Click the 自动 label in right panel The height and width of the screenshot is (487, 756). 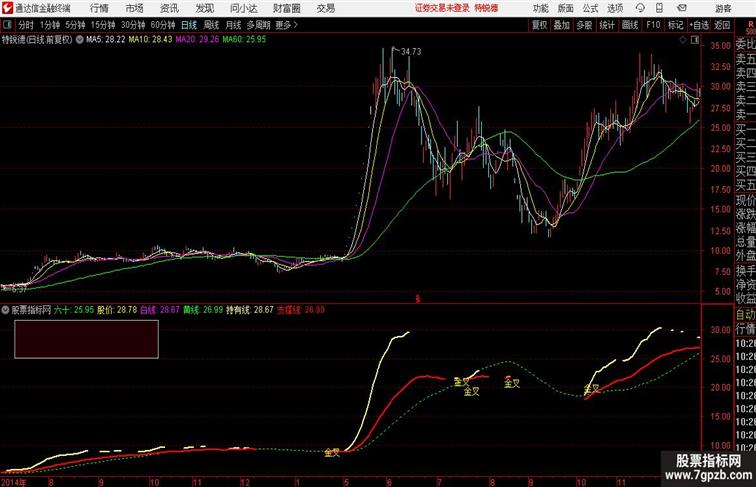(x=745, y=315)
